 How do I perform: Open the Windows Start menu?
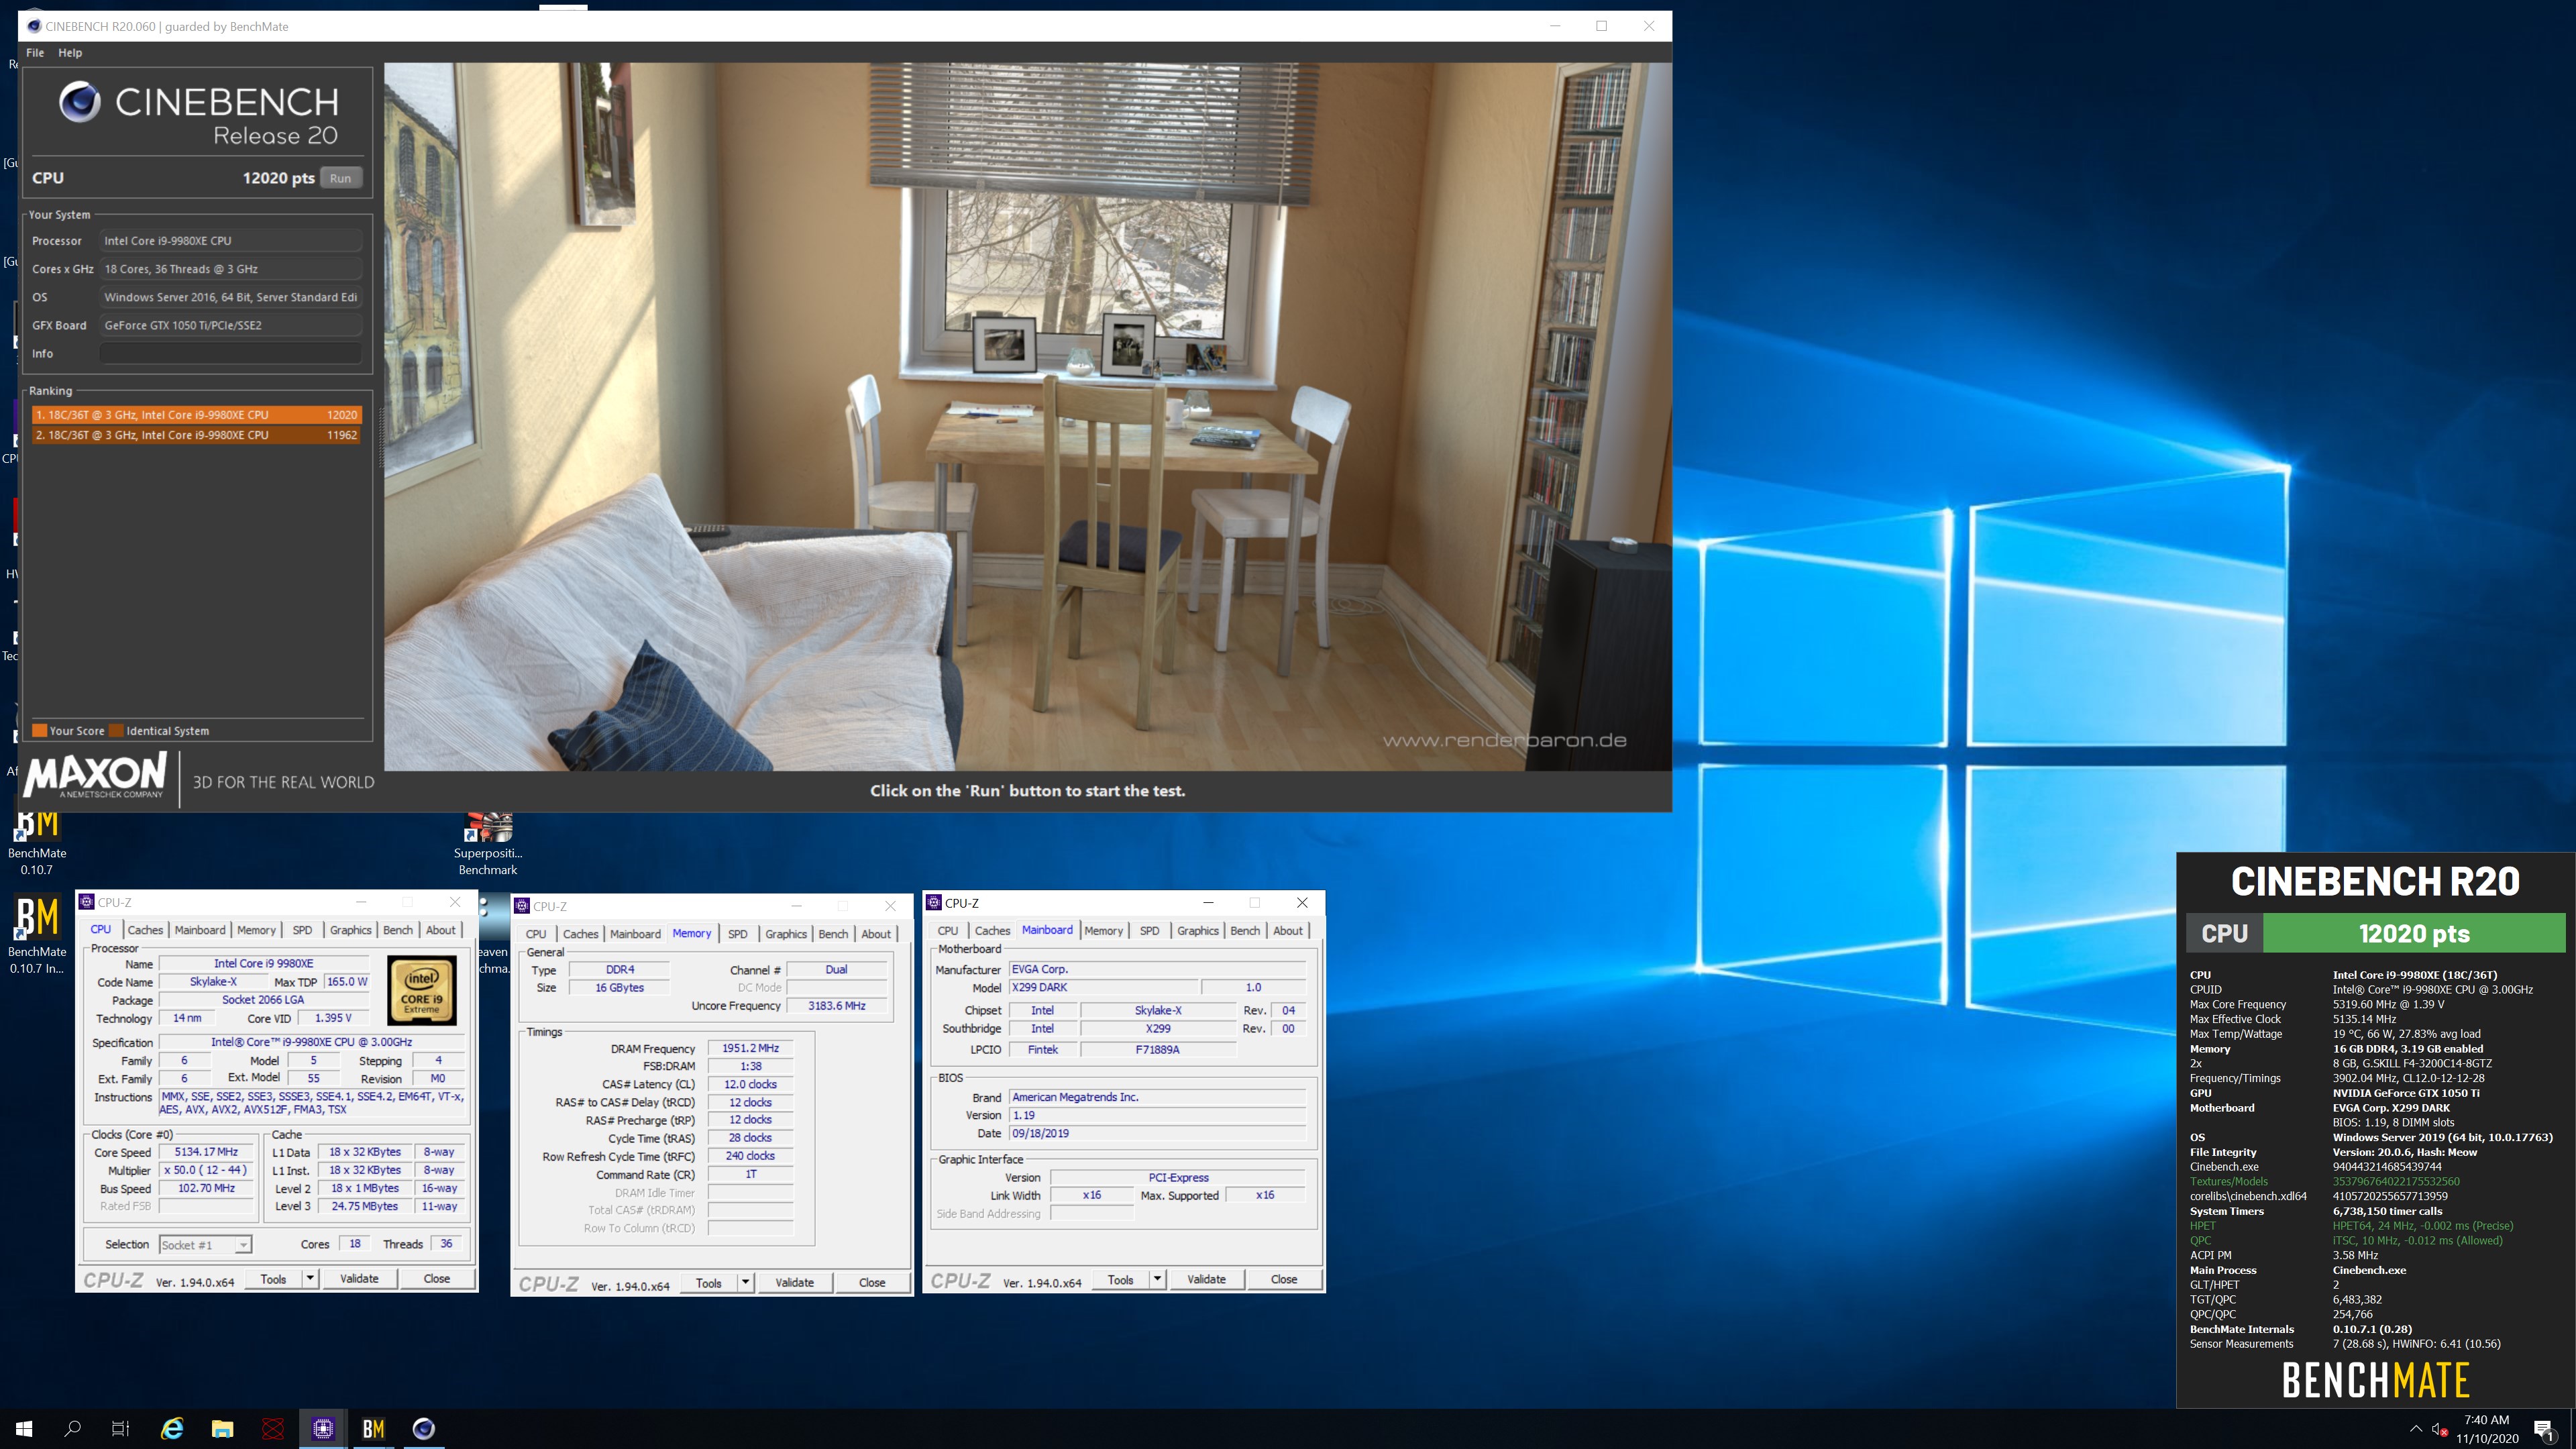click(x=24, y=1428)
